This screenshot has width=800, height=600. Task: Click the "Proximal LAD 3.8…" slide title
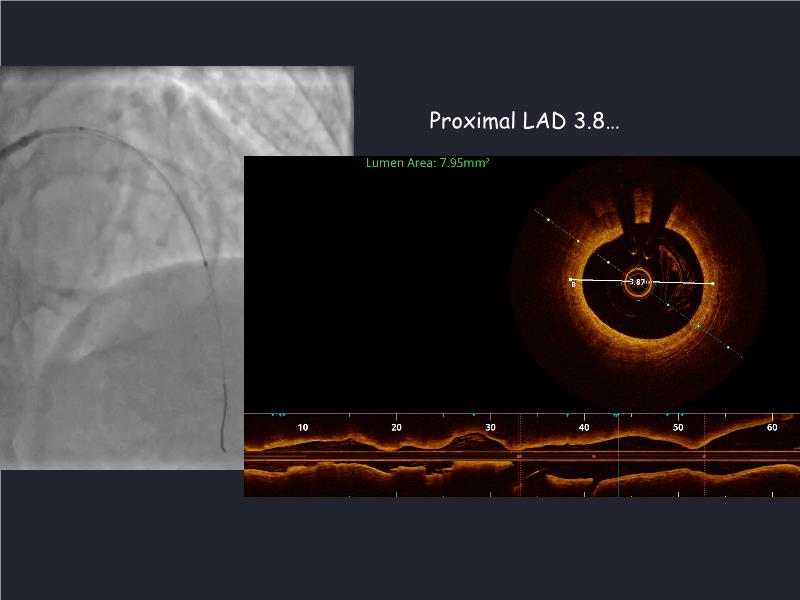click(x=524, y=121)
